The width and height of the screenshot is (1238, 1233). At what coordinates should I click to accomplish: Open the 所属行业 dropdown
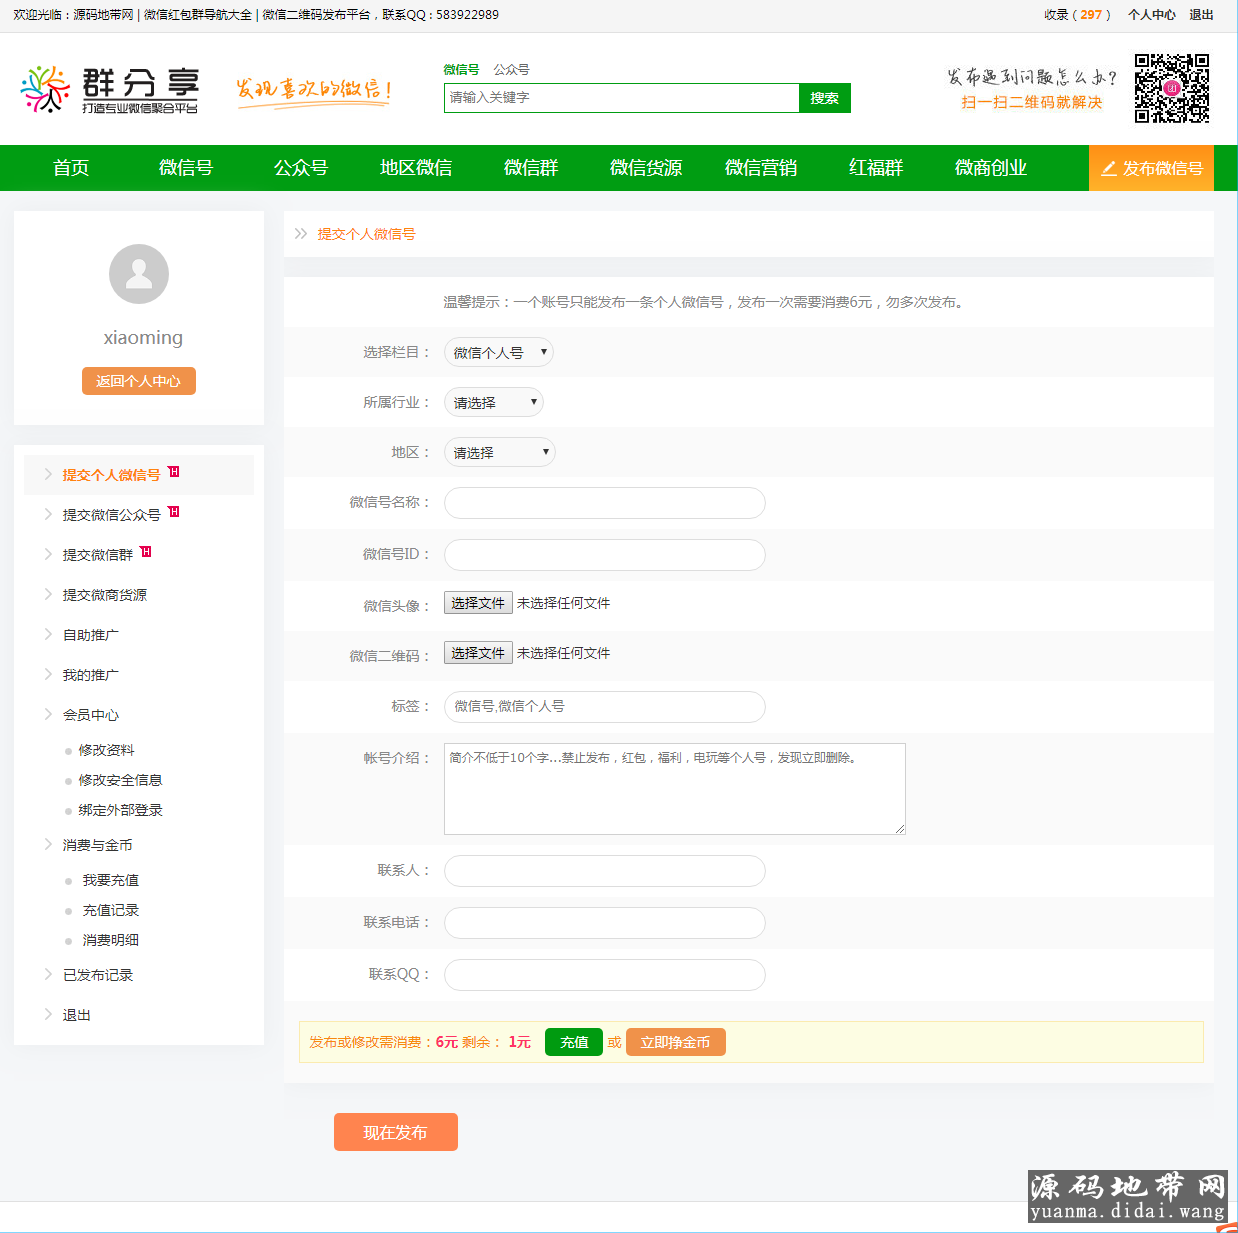coord(493,403)
